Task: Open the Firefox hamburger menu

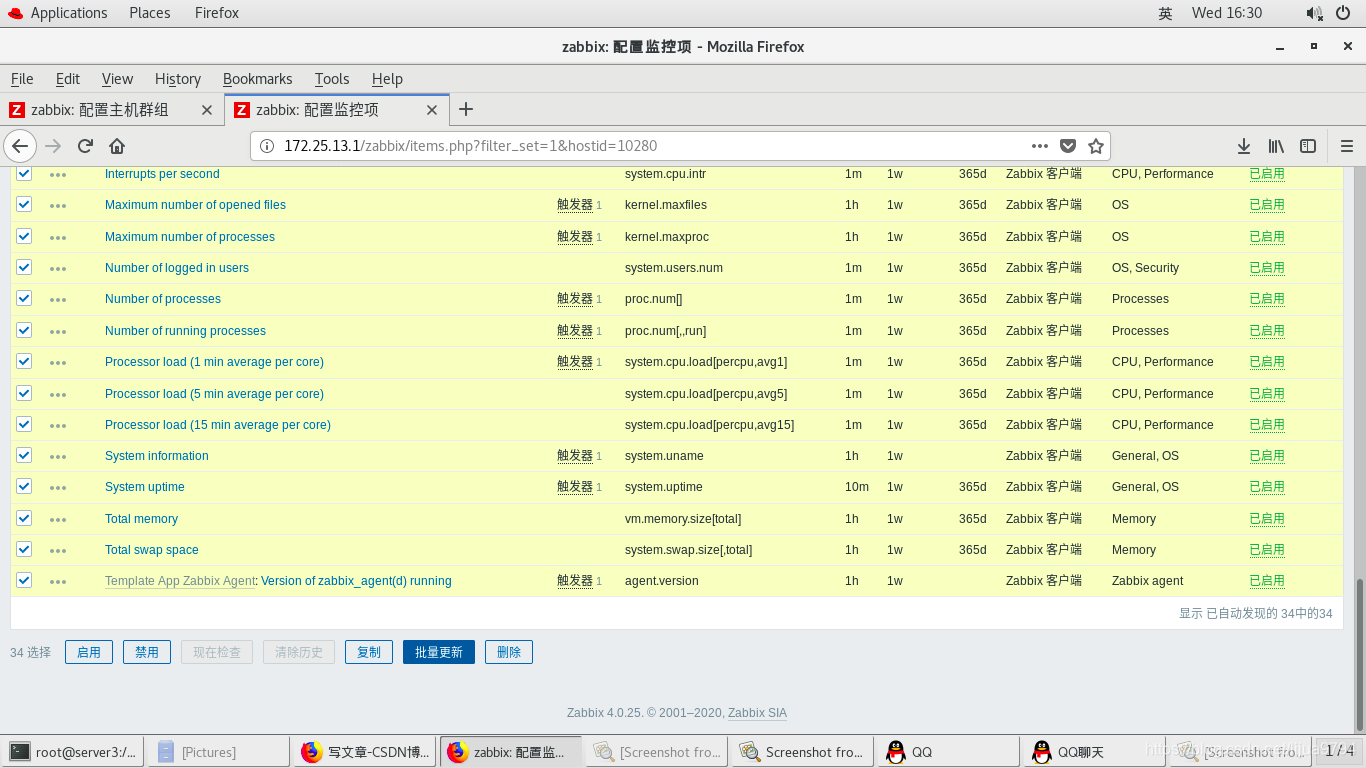Action: (x=1347, y=146)
